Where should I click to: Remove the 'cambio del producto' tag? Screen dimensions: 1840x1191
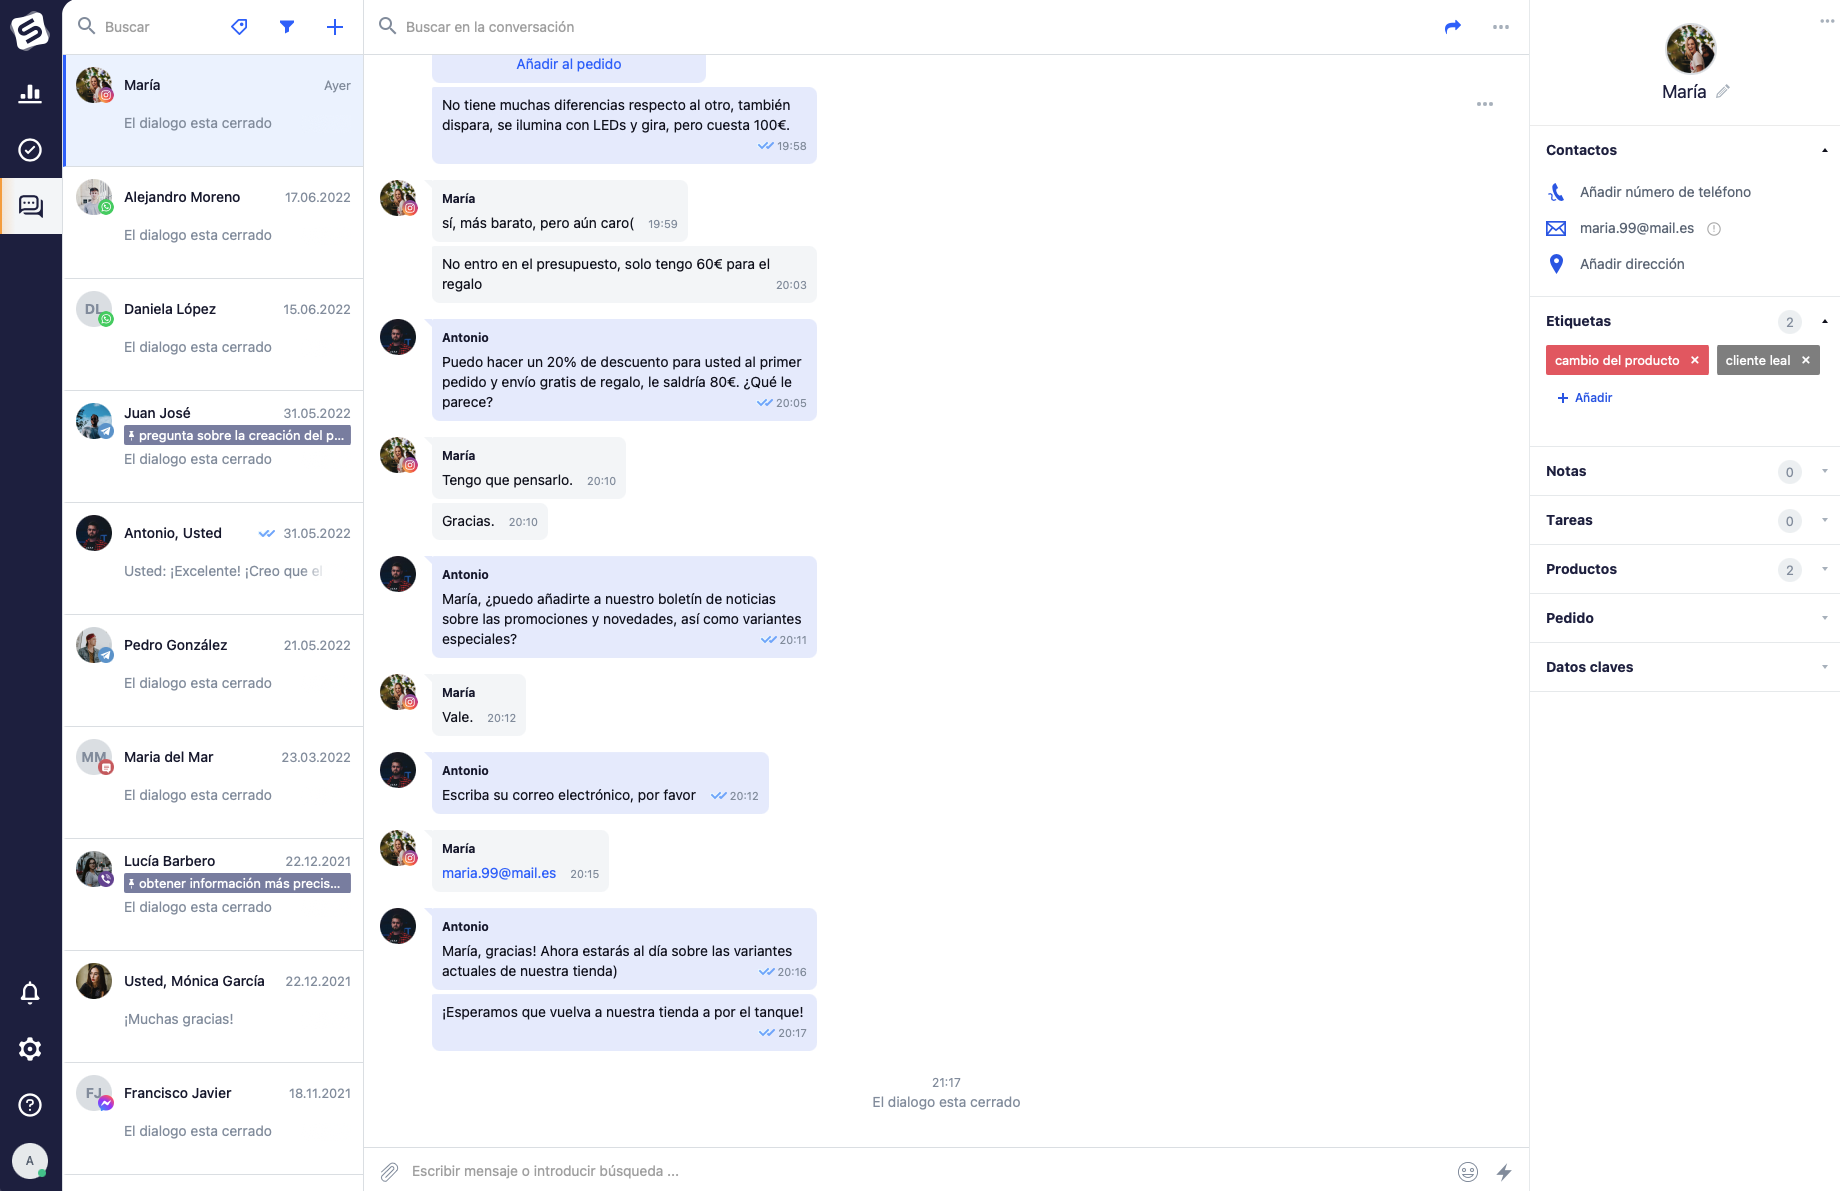tap(1695, 360)
